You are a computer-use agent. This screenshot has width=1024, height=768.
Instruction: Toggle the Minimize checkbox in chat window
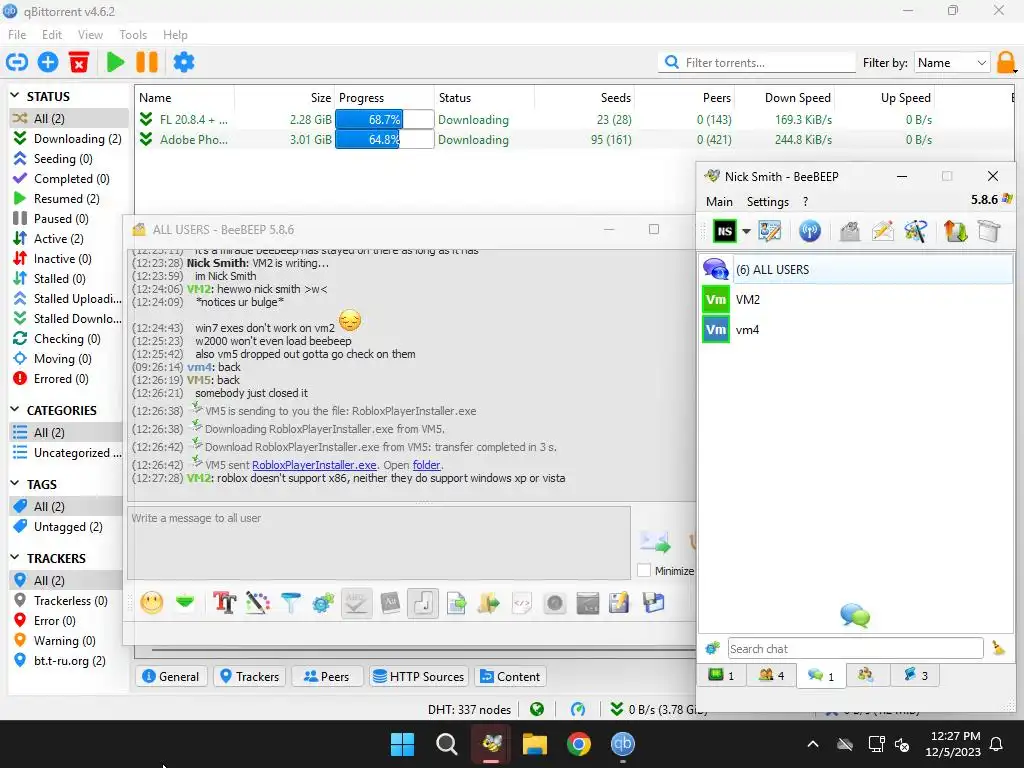pos(644,570)
